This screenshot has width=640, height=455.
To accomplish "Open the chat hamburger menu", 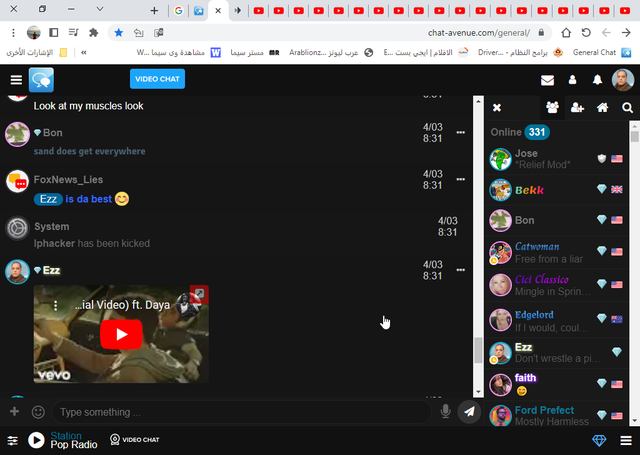I will tap(16, 80).
